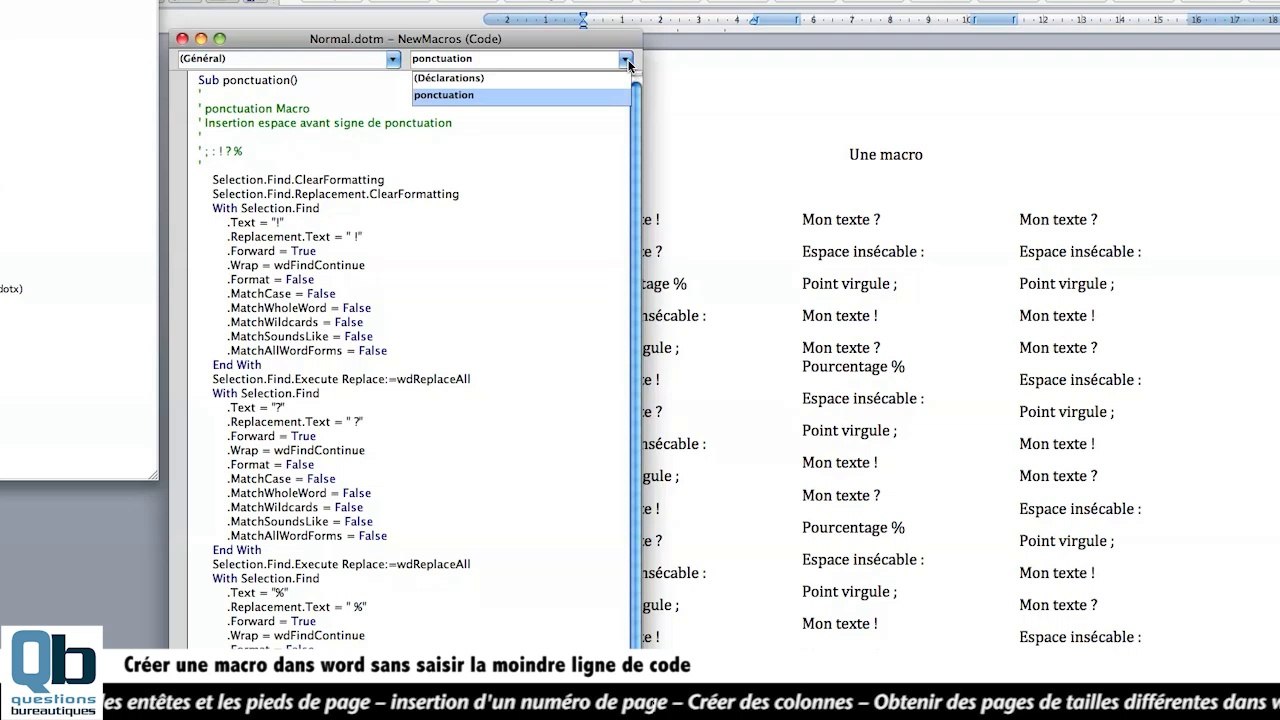Viewport: 1280px width, 720px height.
Task: Click the code line .Text = "?"
Action: point(256,408)
